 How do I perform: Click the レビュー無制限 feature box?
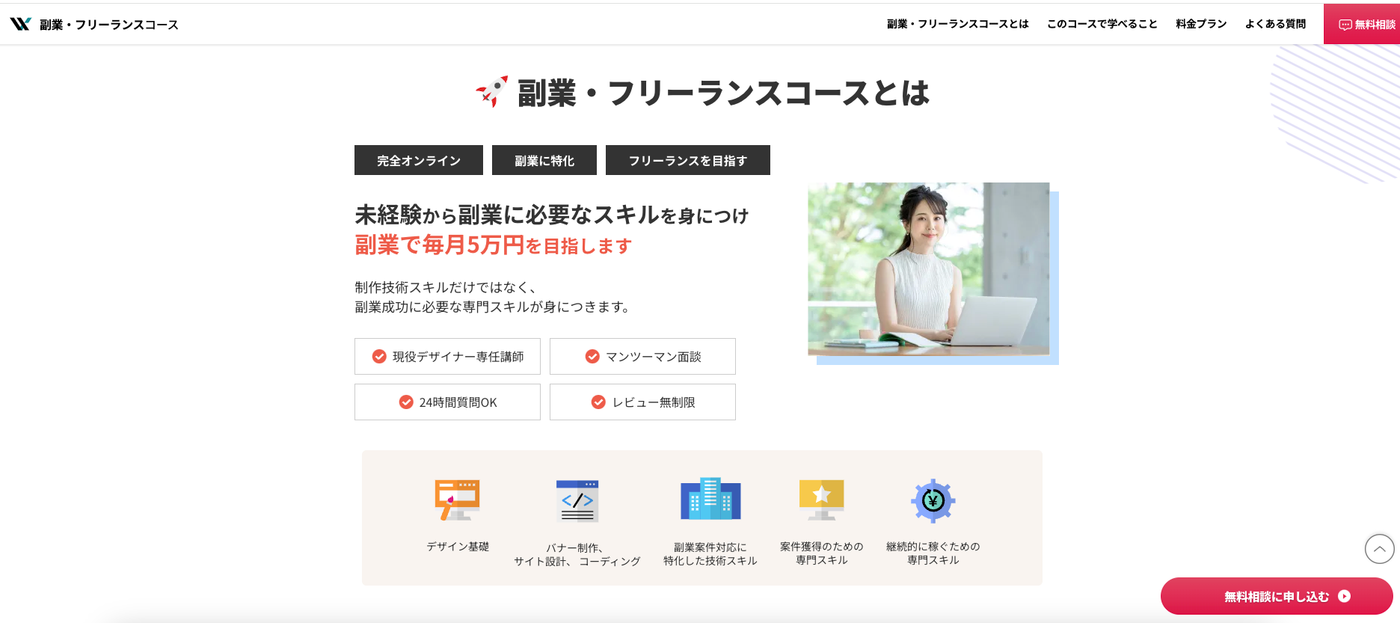[x=642, y=402]
